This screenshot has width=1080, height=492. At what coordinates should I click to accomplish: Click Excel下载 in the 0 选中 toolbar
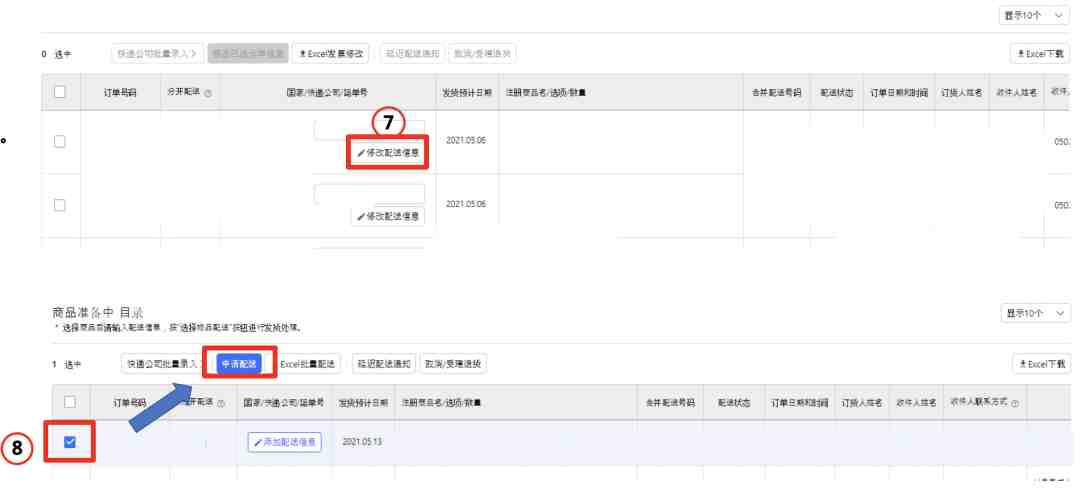click(x=1040, y=53)
